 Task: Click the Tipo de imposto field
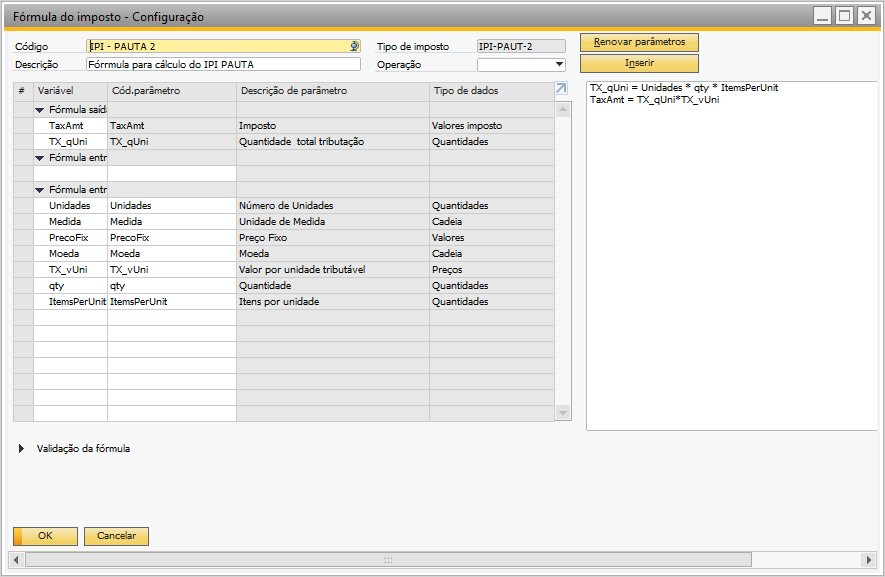point(521,46)
